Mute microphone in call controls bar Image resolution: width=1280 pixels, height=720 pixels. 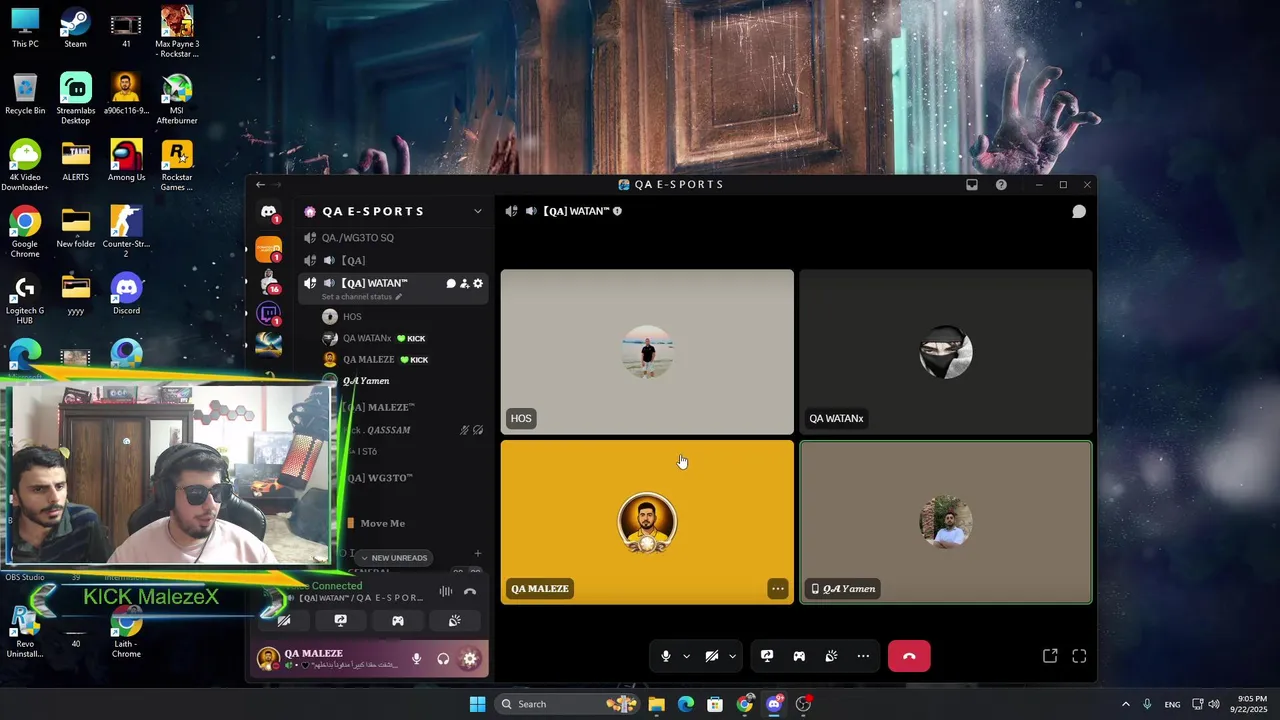[665, 656]
